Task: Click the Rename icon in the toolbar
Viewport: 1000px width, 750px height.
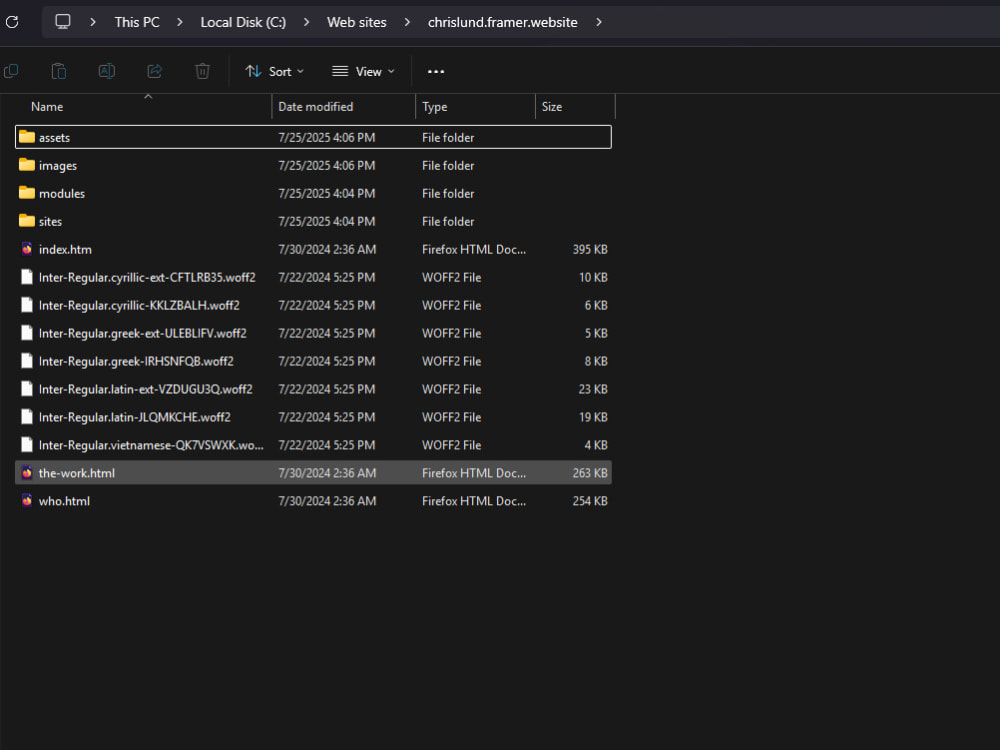Action: pos(107,71)
